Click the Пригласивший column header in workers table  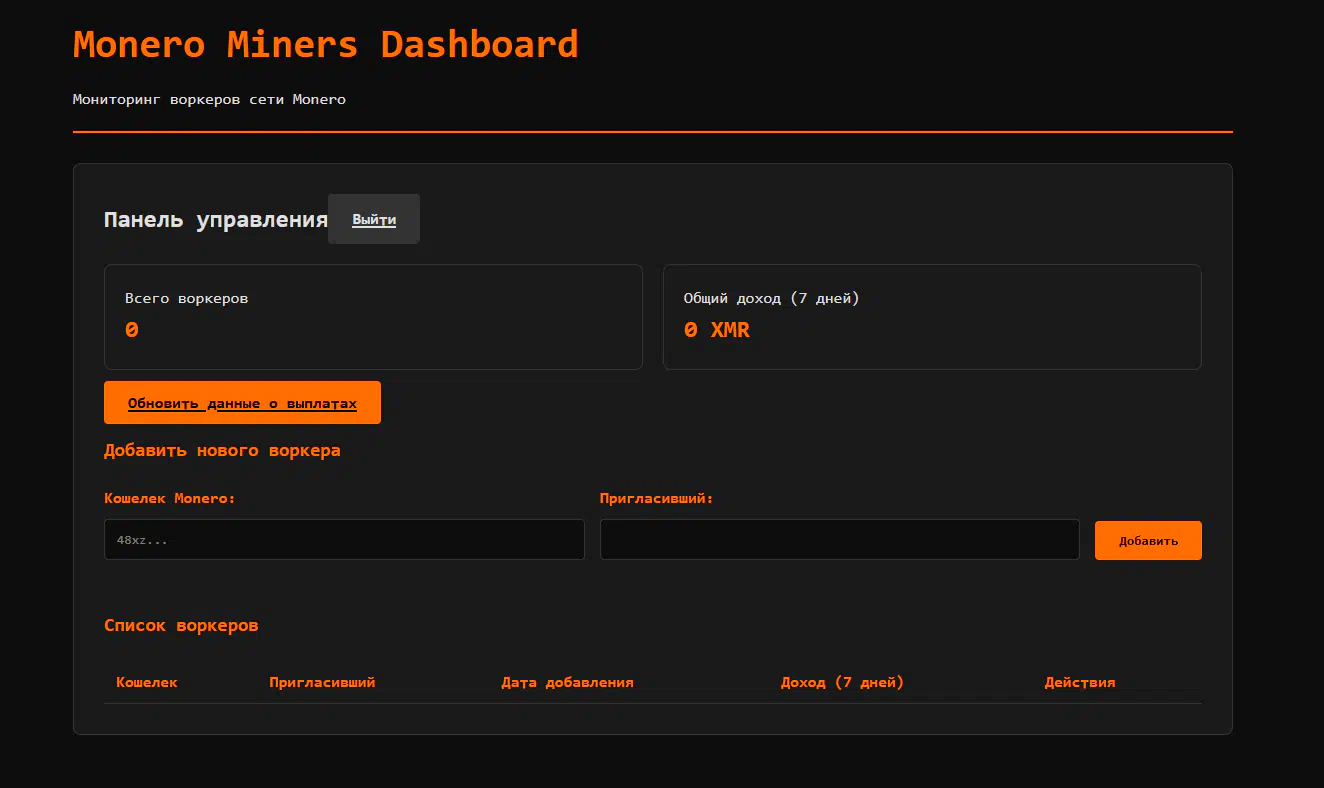click(x=322, y=682)
